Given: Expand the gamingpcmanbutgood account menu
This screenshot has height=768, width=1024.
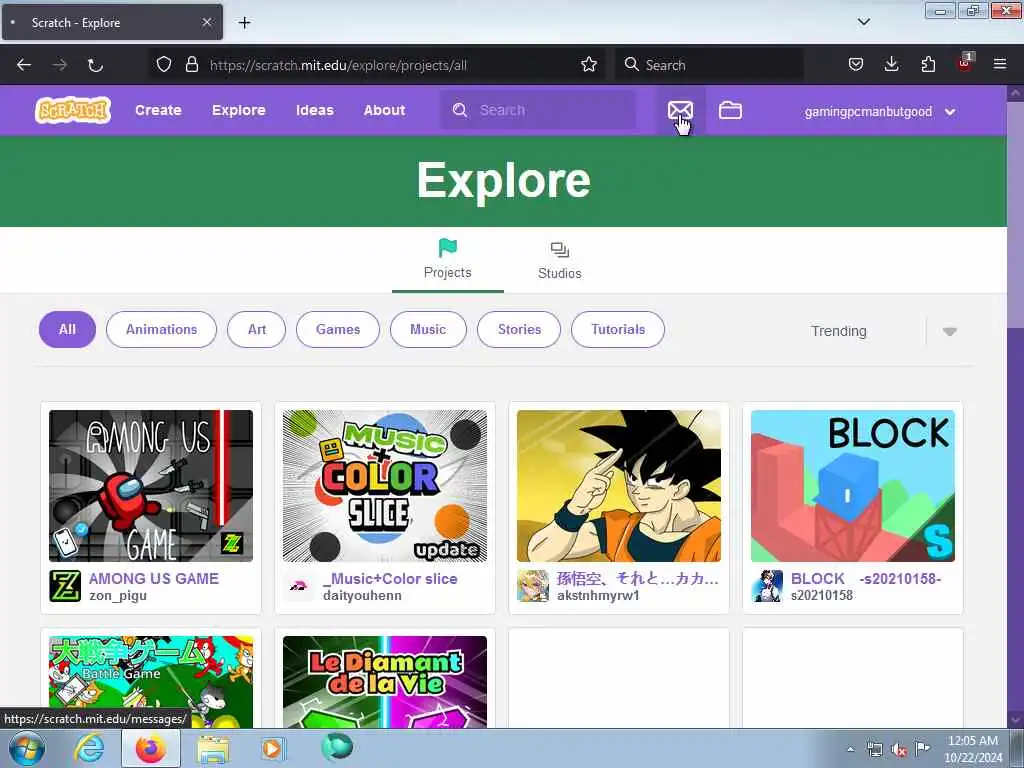Looking at the screenshot, I should (x=880, y=111).
